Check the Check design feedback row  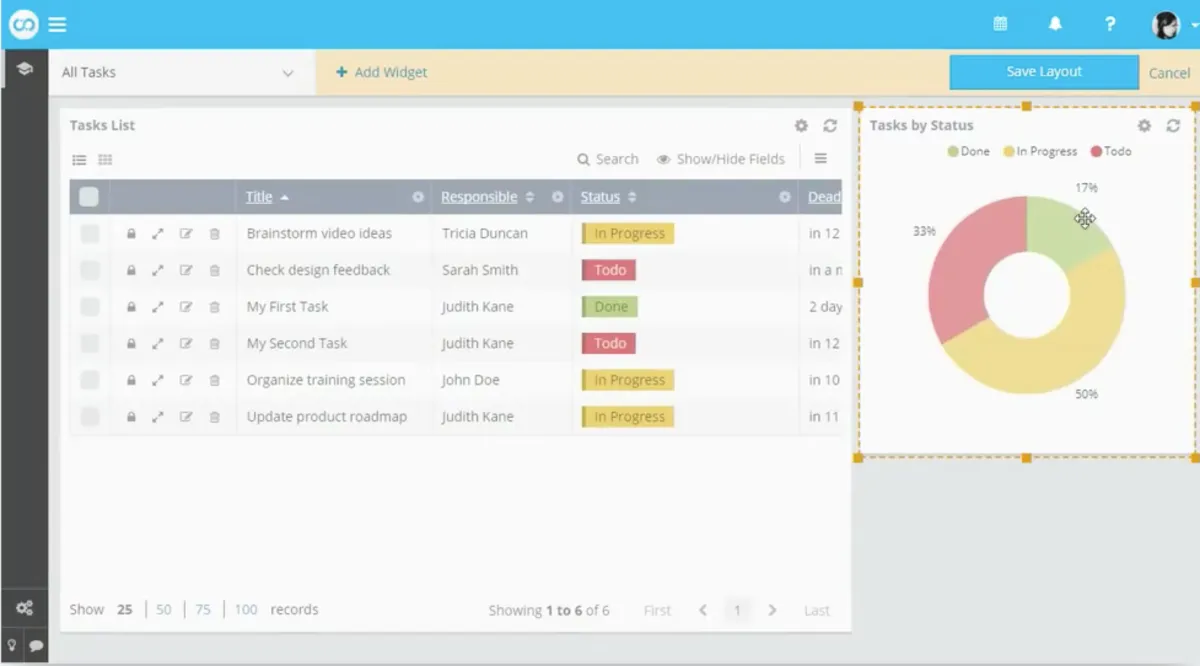point(90,270)
